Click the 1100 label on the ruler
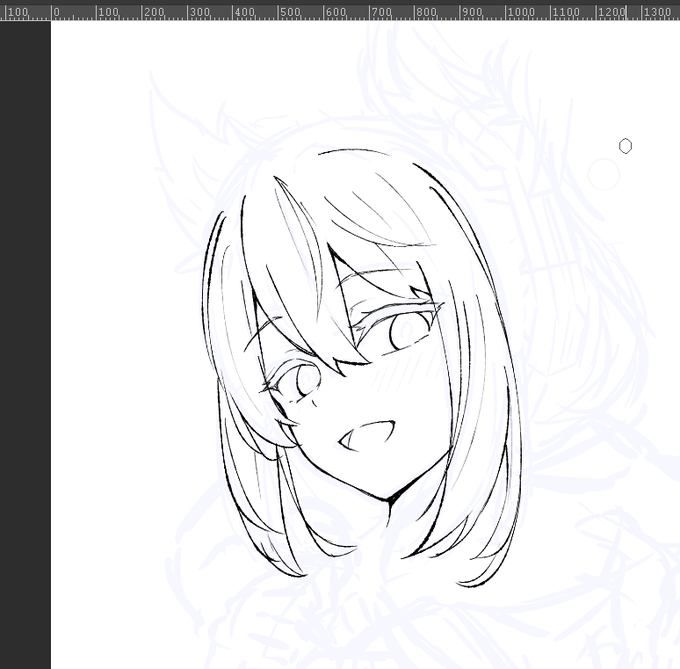 pyautogui.click(x=566, y=12)
